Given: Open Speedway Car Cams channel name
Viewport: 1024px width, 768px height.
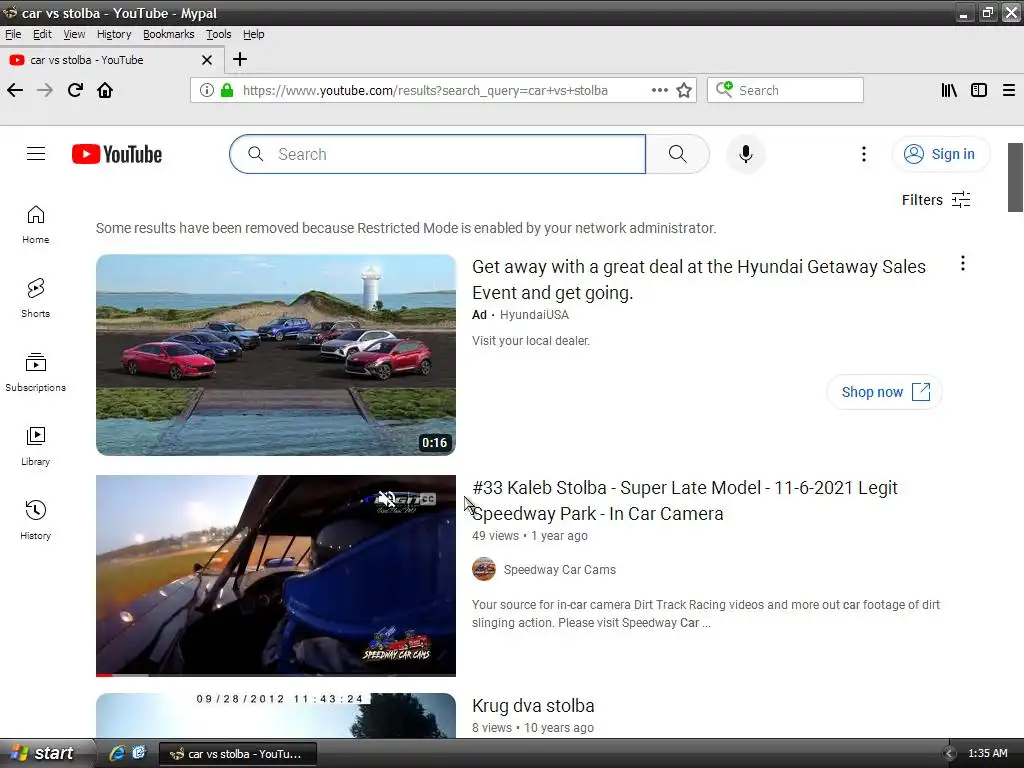Looking at the screenshot, I should pos(560,569).
